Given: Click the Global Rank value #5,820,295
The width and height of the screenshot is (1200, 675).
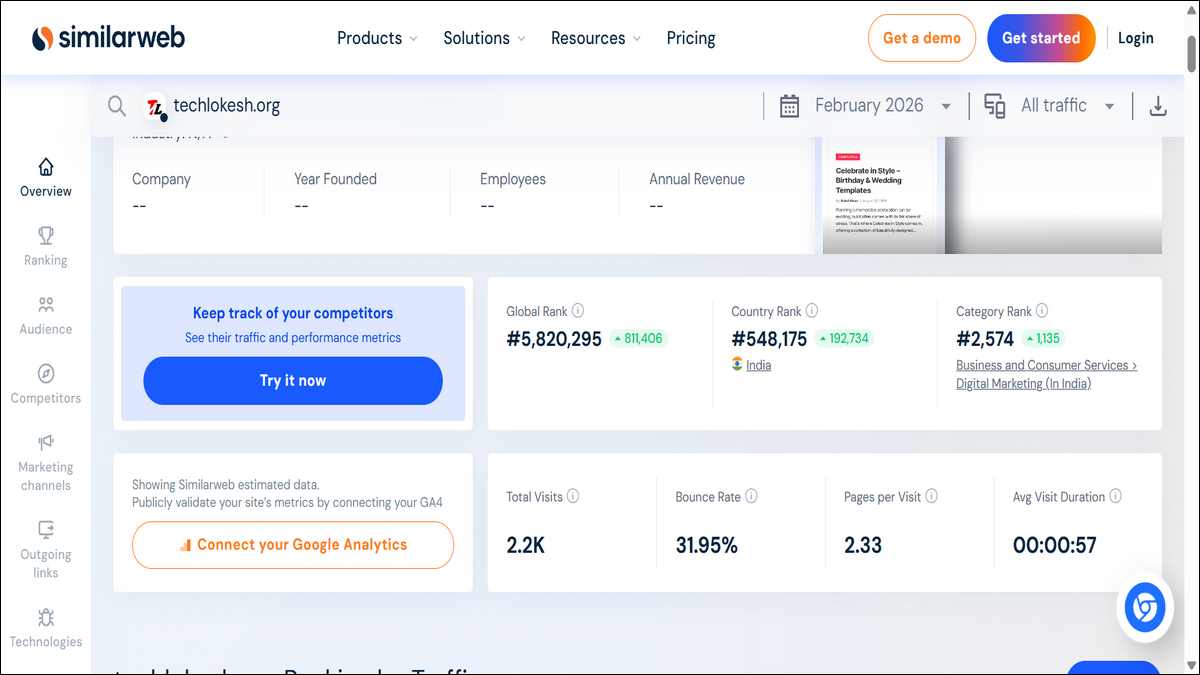Looking at the screenshot, I should pyautogui.click(x=554, y=339).
